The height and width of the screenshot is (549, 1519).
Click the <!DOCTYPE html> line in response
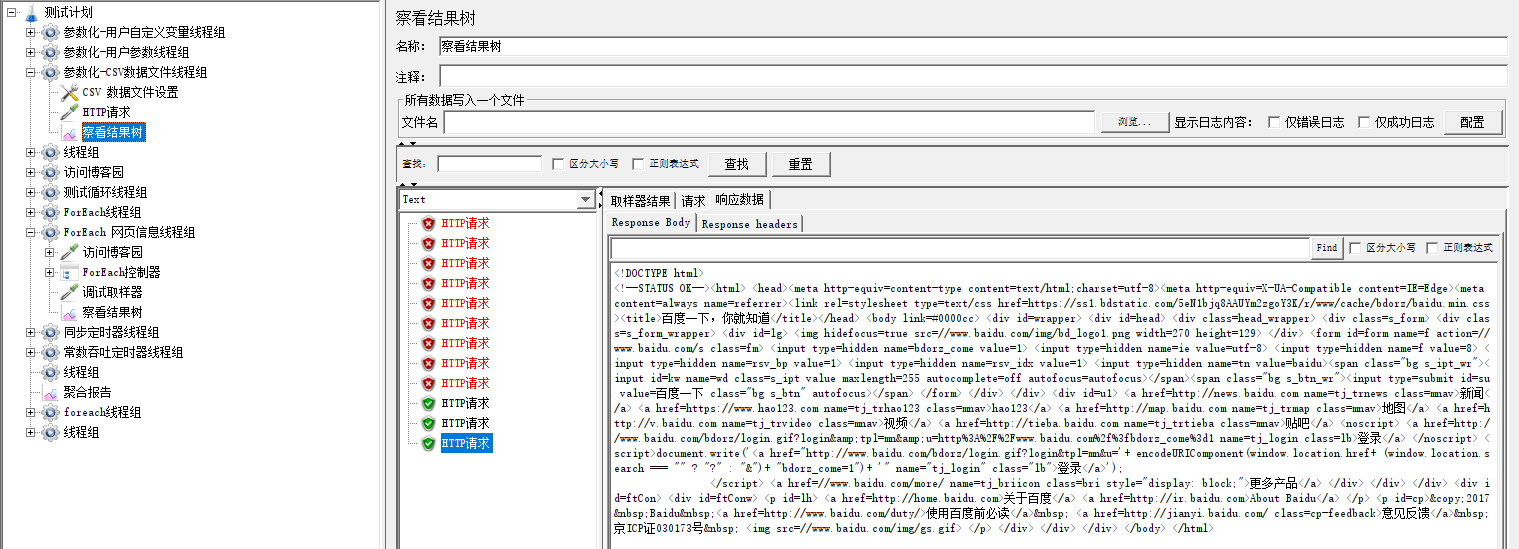(657, 273)
